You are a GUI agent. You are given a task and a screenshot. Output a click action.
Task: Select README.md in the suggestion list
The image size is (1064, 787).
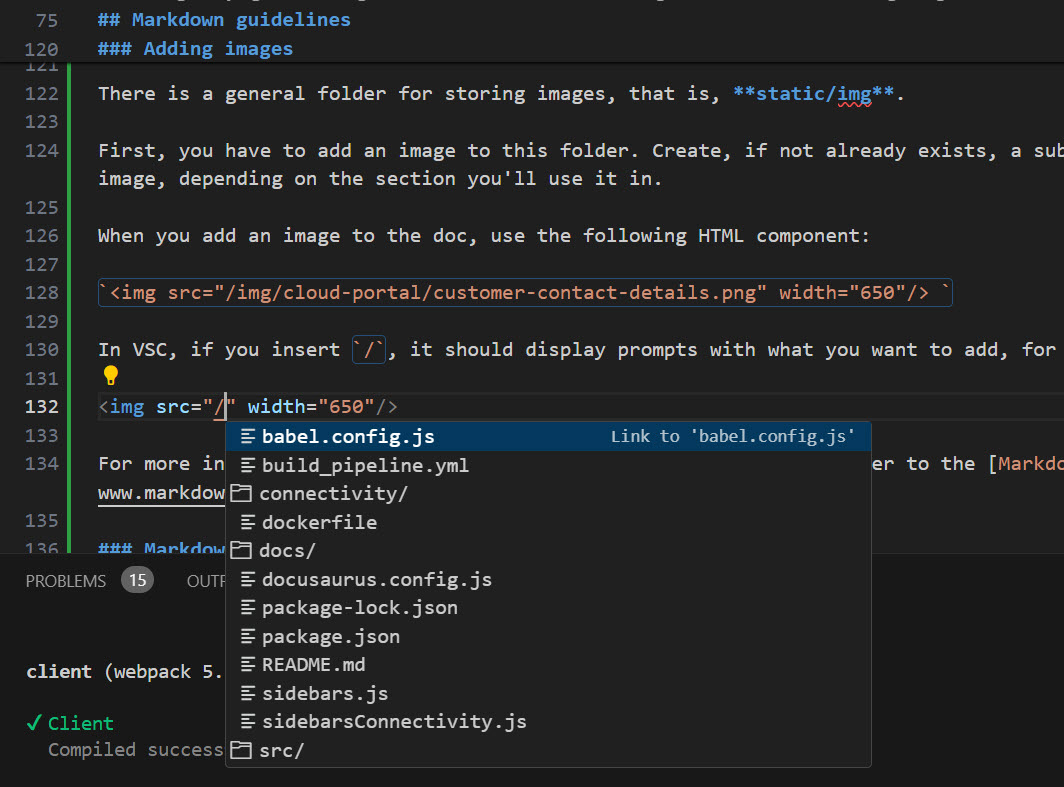tap(548, 665)
